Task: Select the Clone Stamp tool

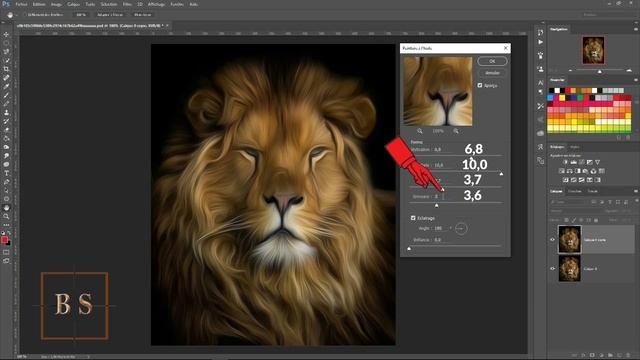Action: pos(6,112)
